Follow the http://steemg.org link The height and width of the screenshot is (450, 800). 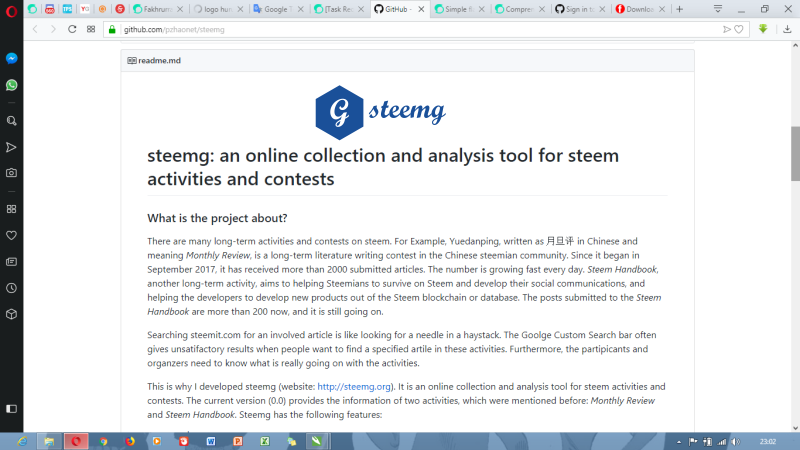pos(354,386)
